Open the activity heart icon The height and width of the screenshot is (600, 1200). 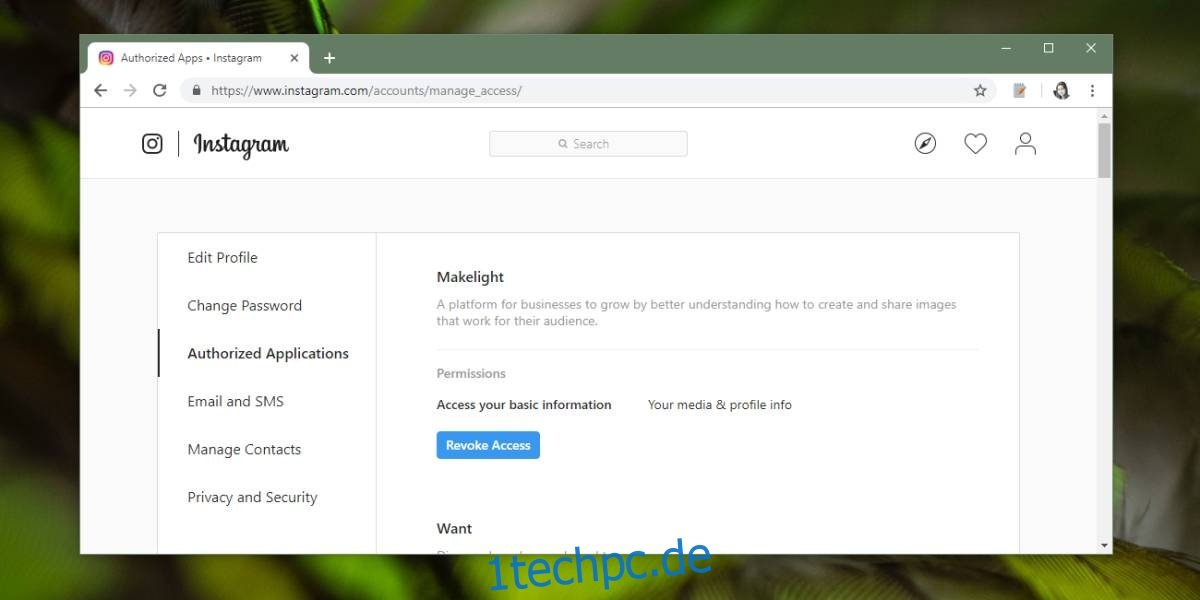975,144
